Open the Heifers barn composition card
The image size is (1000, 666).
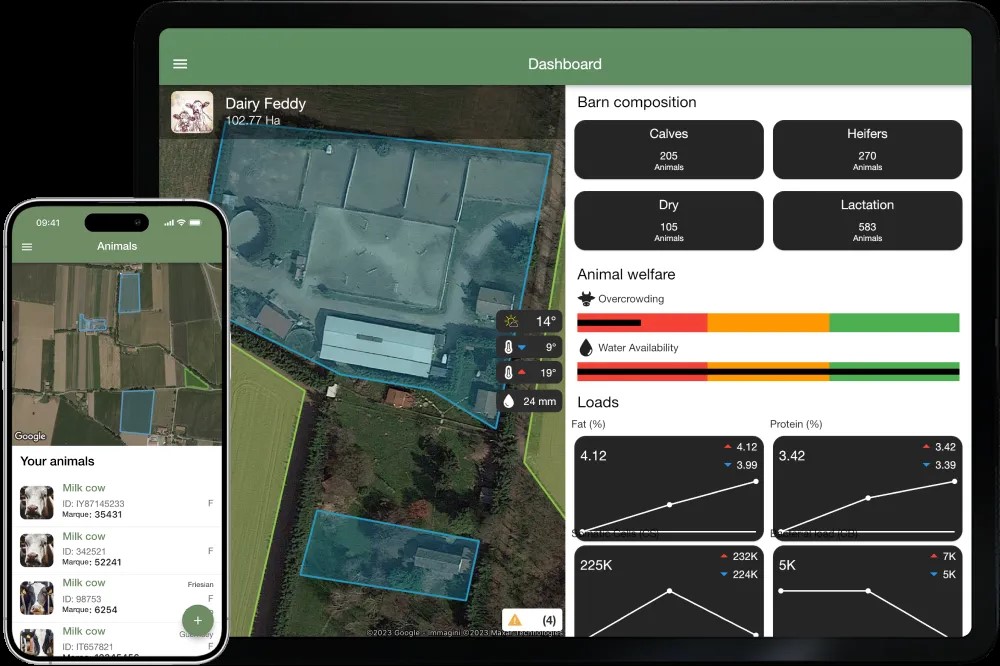point(867,149)
